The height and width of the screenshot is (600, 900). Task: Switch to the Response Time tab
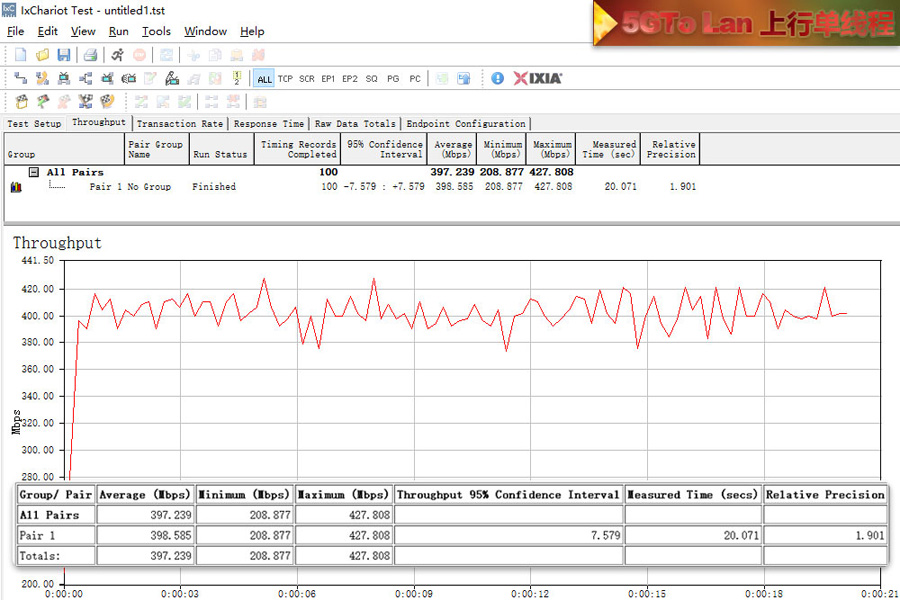(268, 124)
